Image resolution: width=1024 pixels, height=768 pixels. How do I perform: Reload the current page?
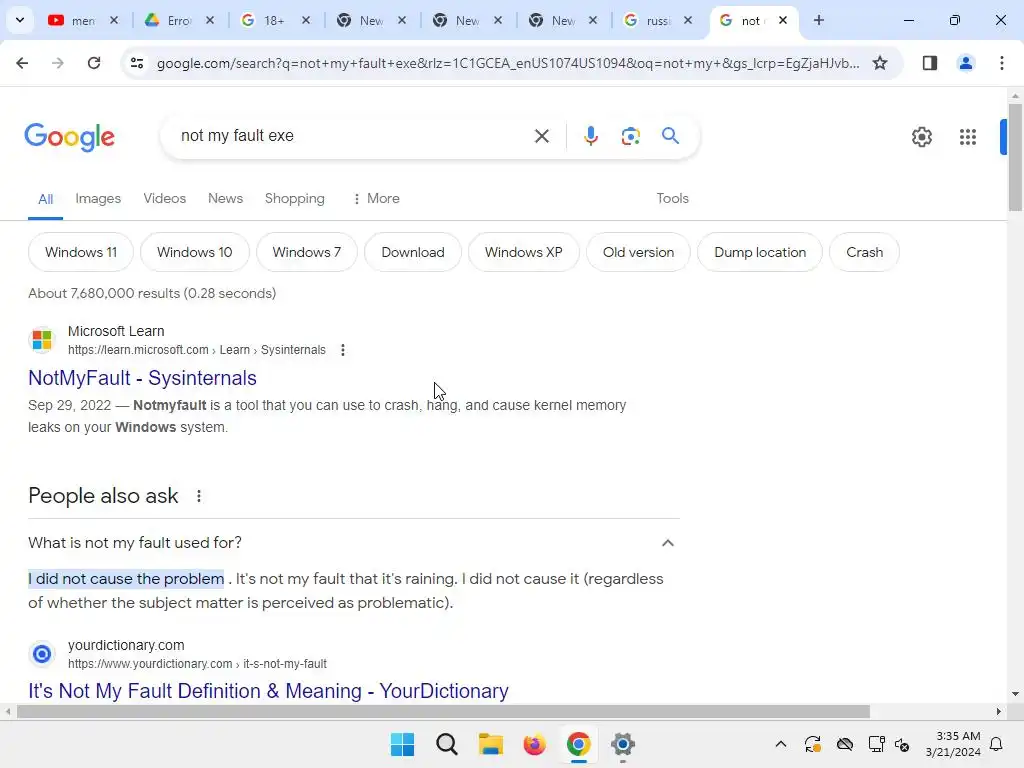coord(94,63)
